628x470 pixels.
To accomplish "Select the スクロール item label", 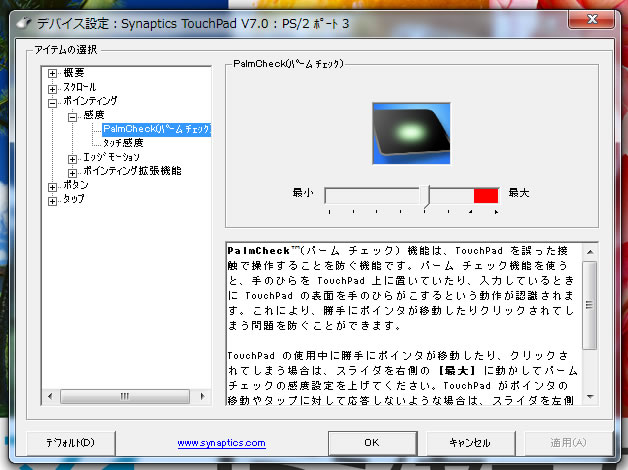I will tap(80, 87).
